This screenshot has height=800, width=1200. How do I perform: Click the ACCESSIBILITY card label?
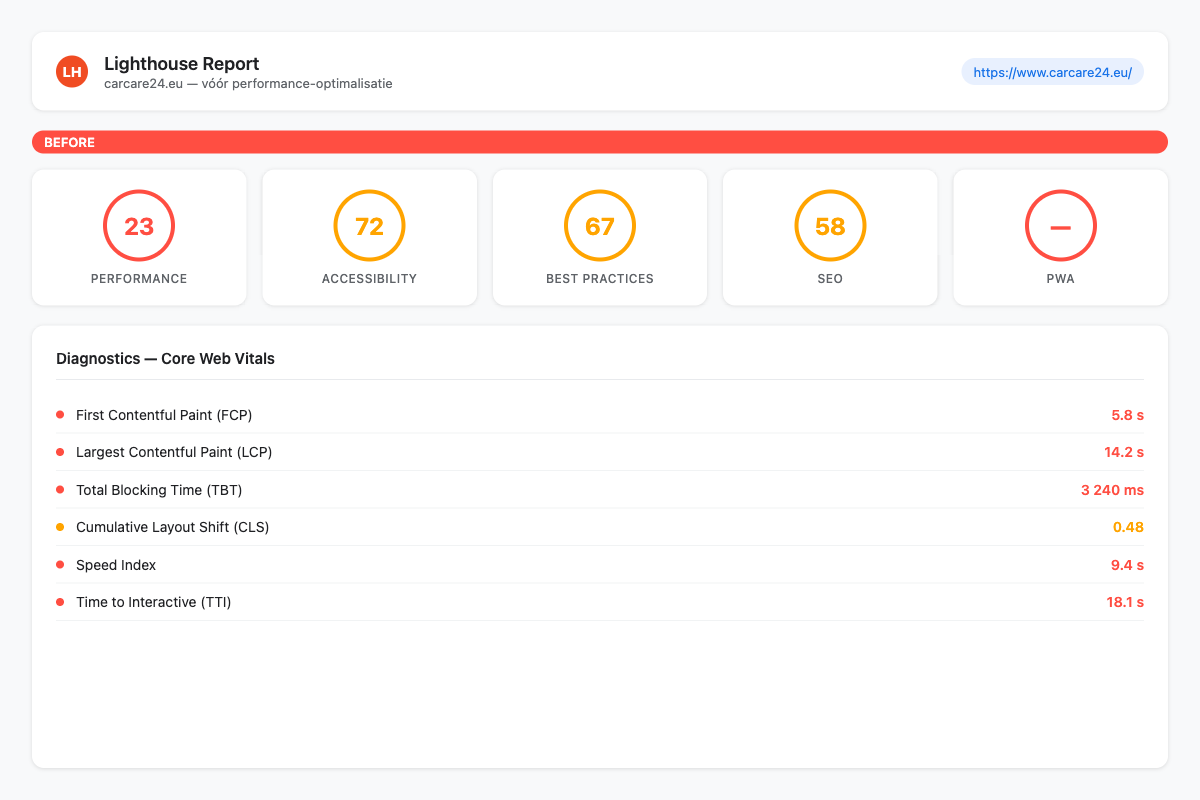(x=370, y=279)
